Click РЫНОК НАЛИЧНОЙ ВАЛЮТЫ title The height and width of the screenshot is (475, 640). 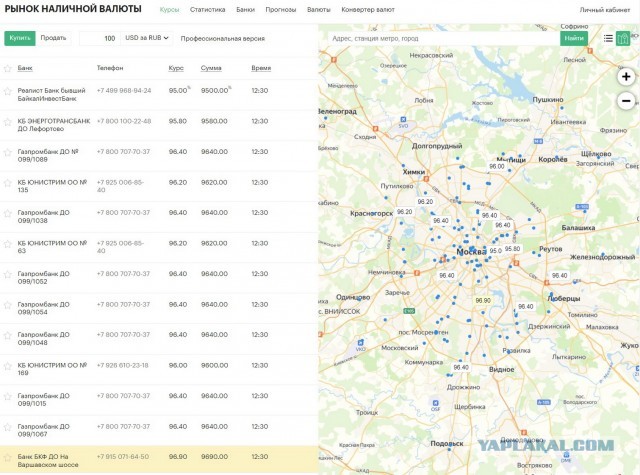pyautogui.click(x=73, y=9)
